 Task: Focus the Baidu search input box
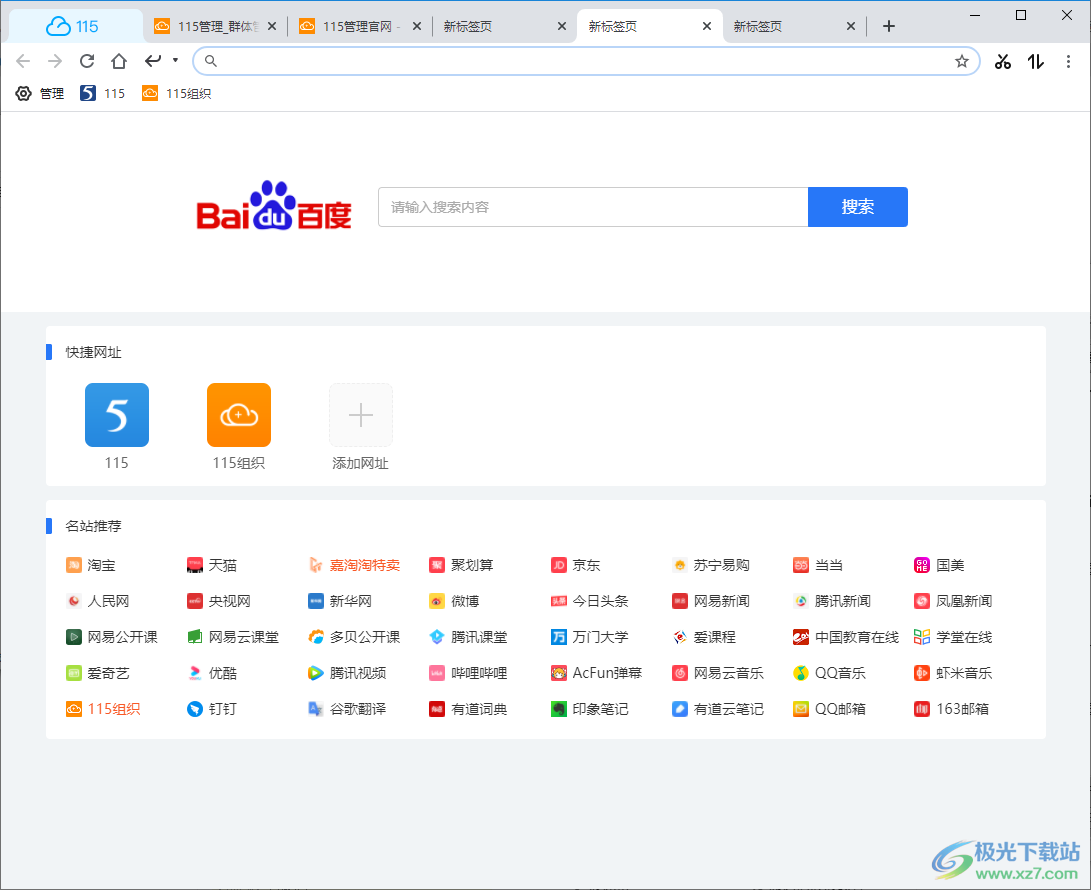point(593,207)
